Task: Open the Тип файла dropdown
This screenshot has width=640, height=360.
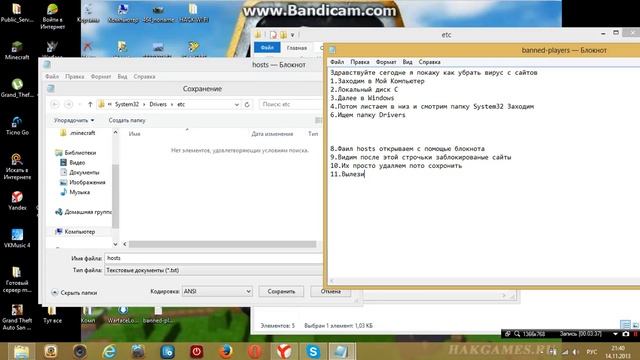Action: 213,270
